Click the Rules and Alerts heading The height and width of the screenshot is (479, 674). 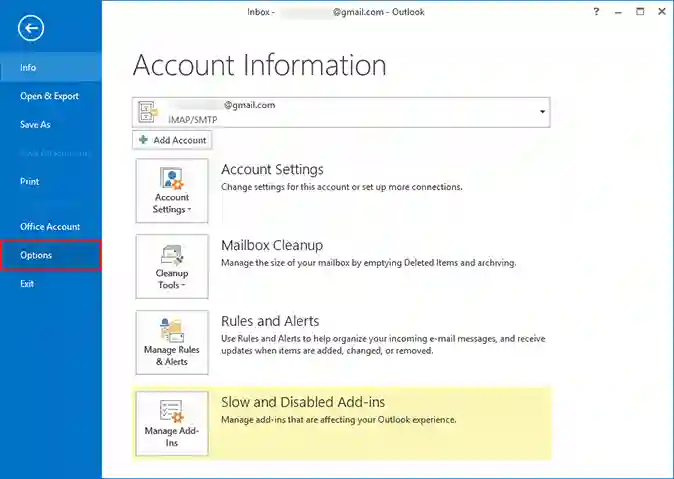click(x=270, y=321)
